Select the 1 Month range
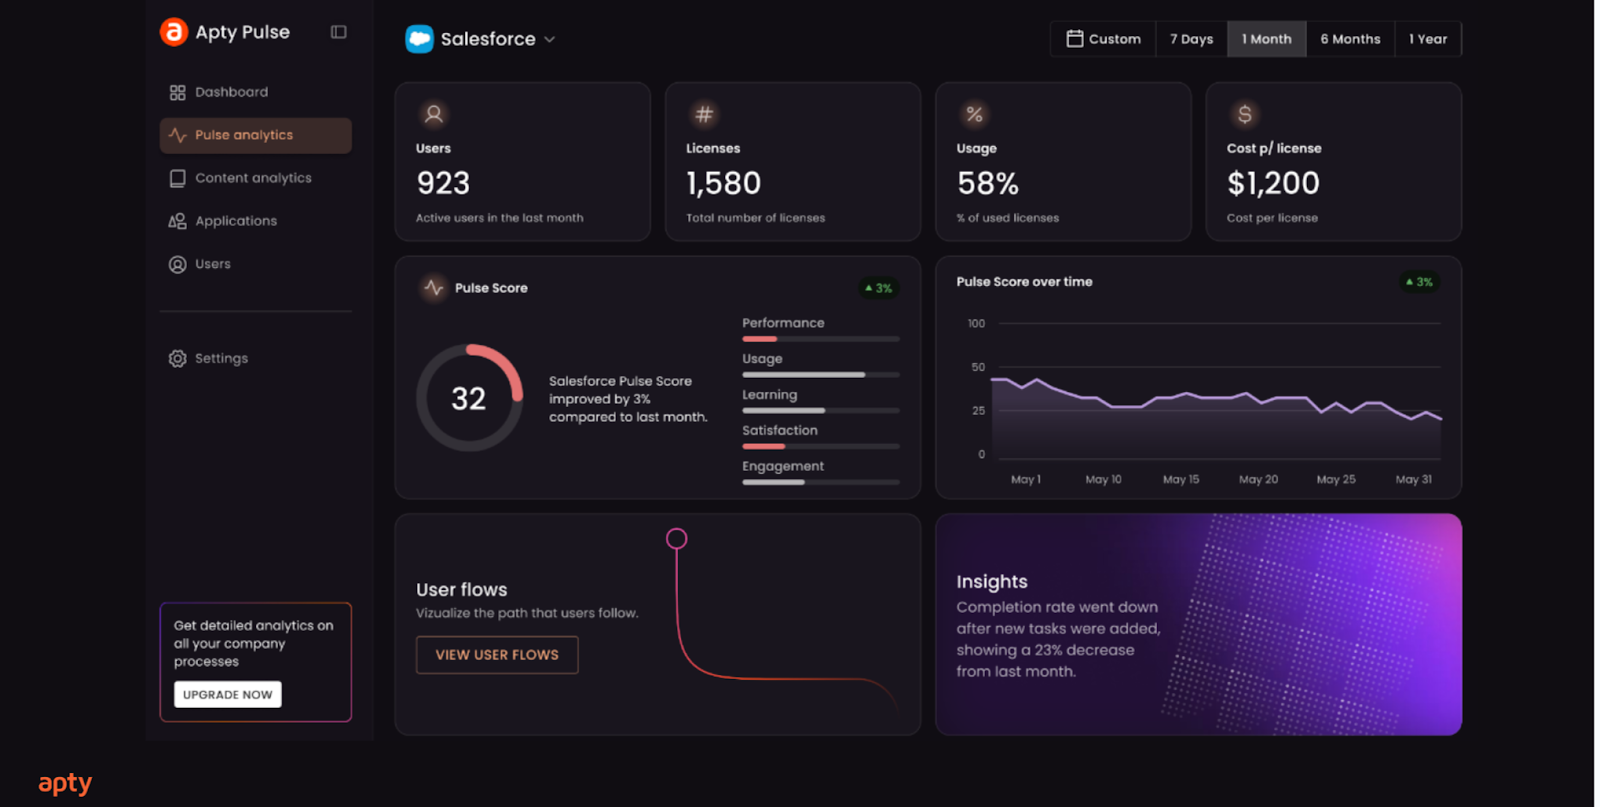The image size is (1600, 807). coord(1267,39)
